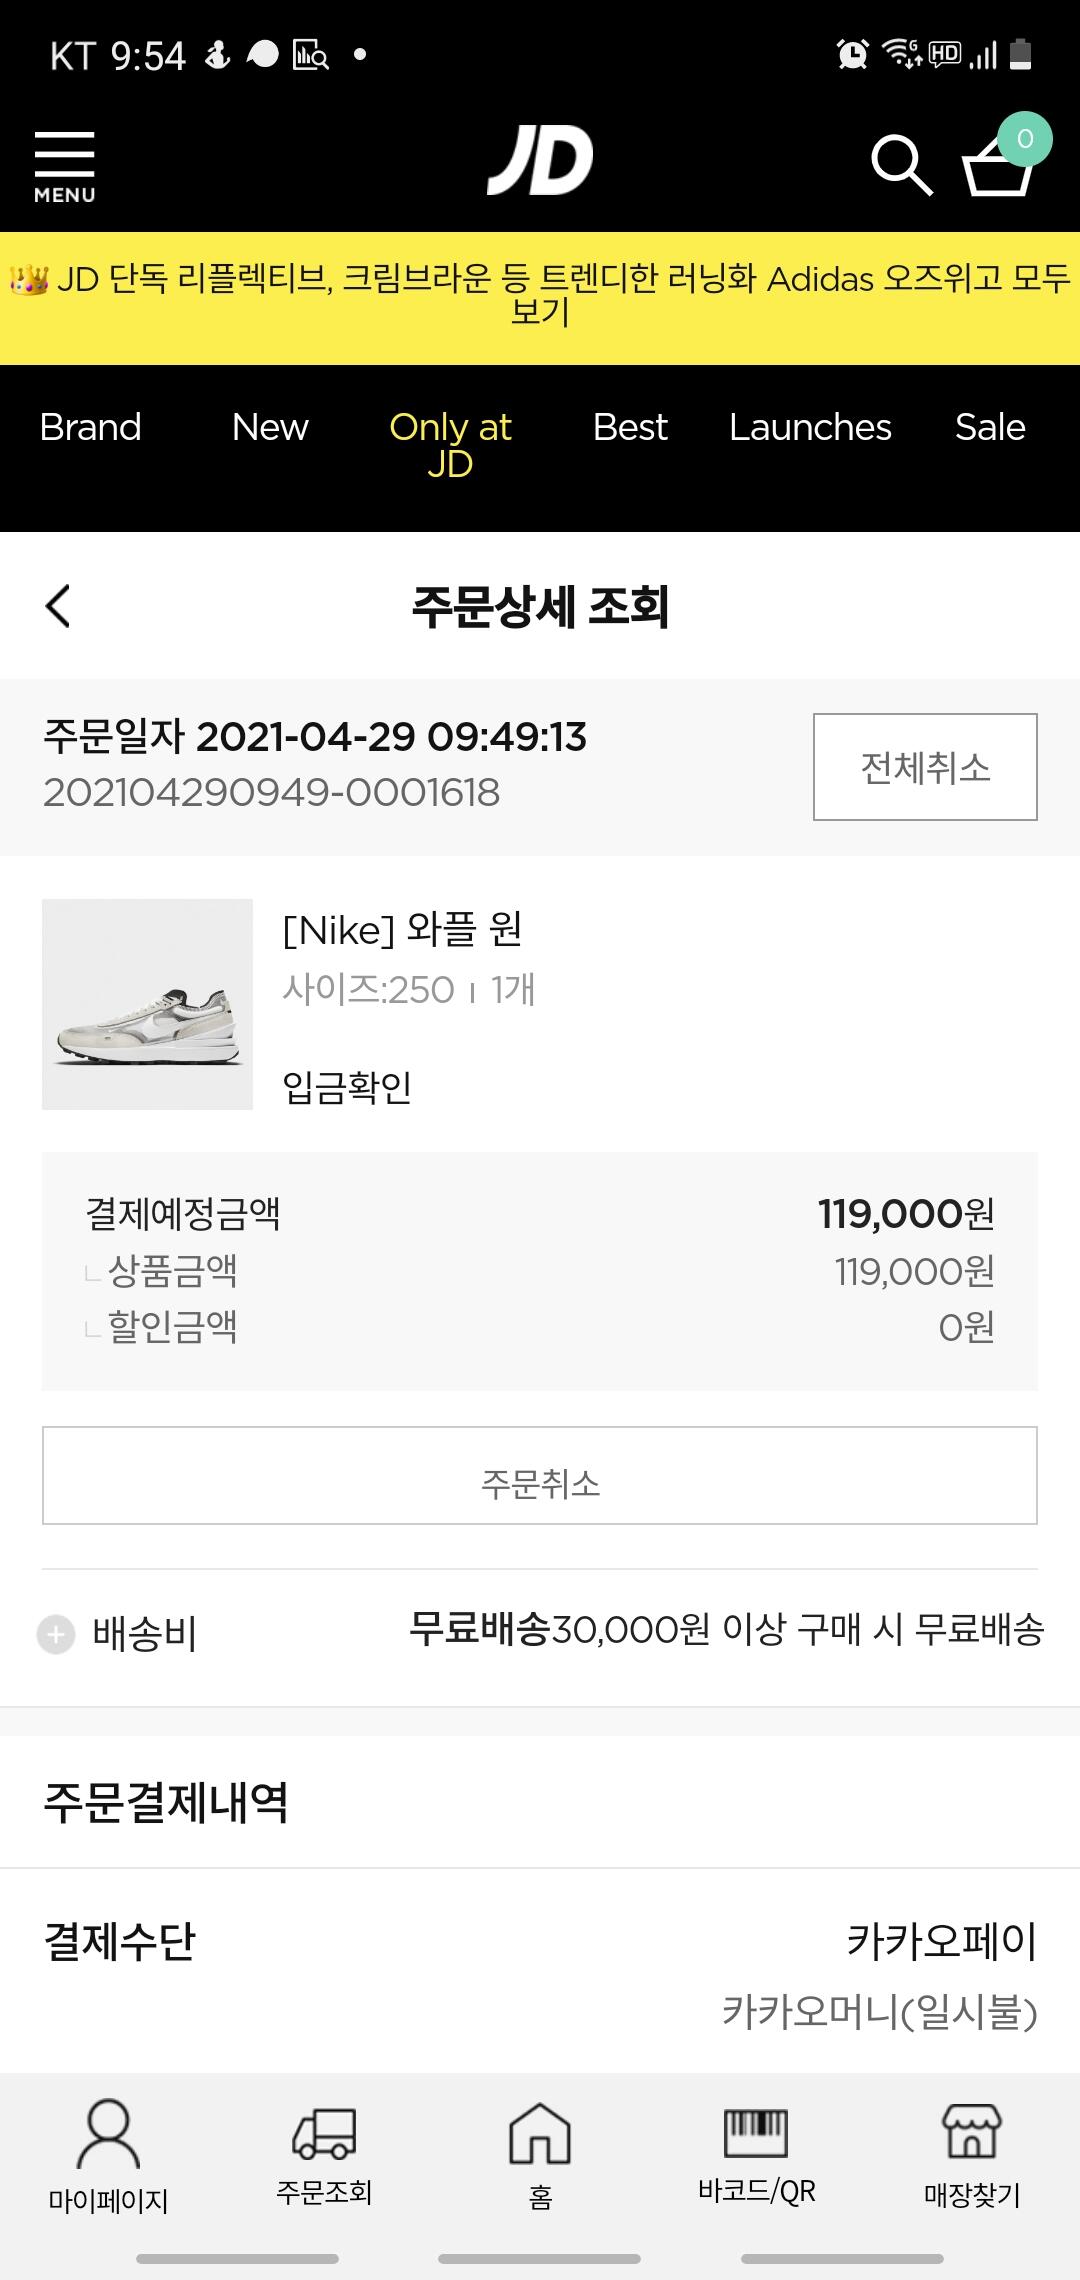The image size is (1080, 2280).
Task: Open the Nike 와플 원 shoe thumbnail
Action: pos(147,1004)
